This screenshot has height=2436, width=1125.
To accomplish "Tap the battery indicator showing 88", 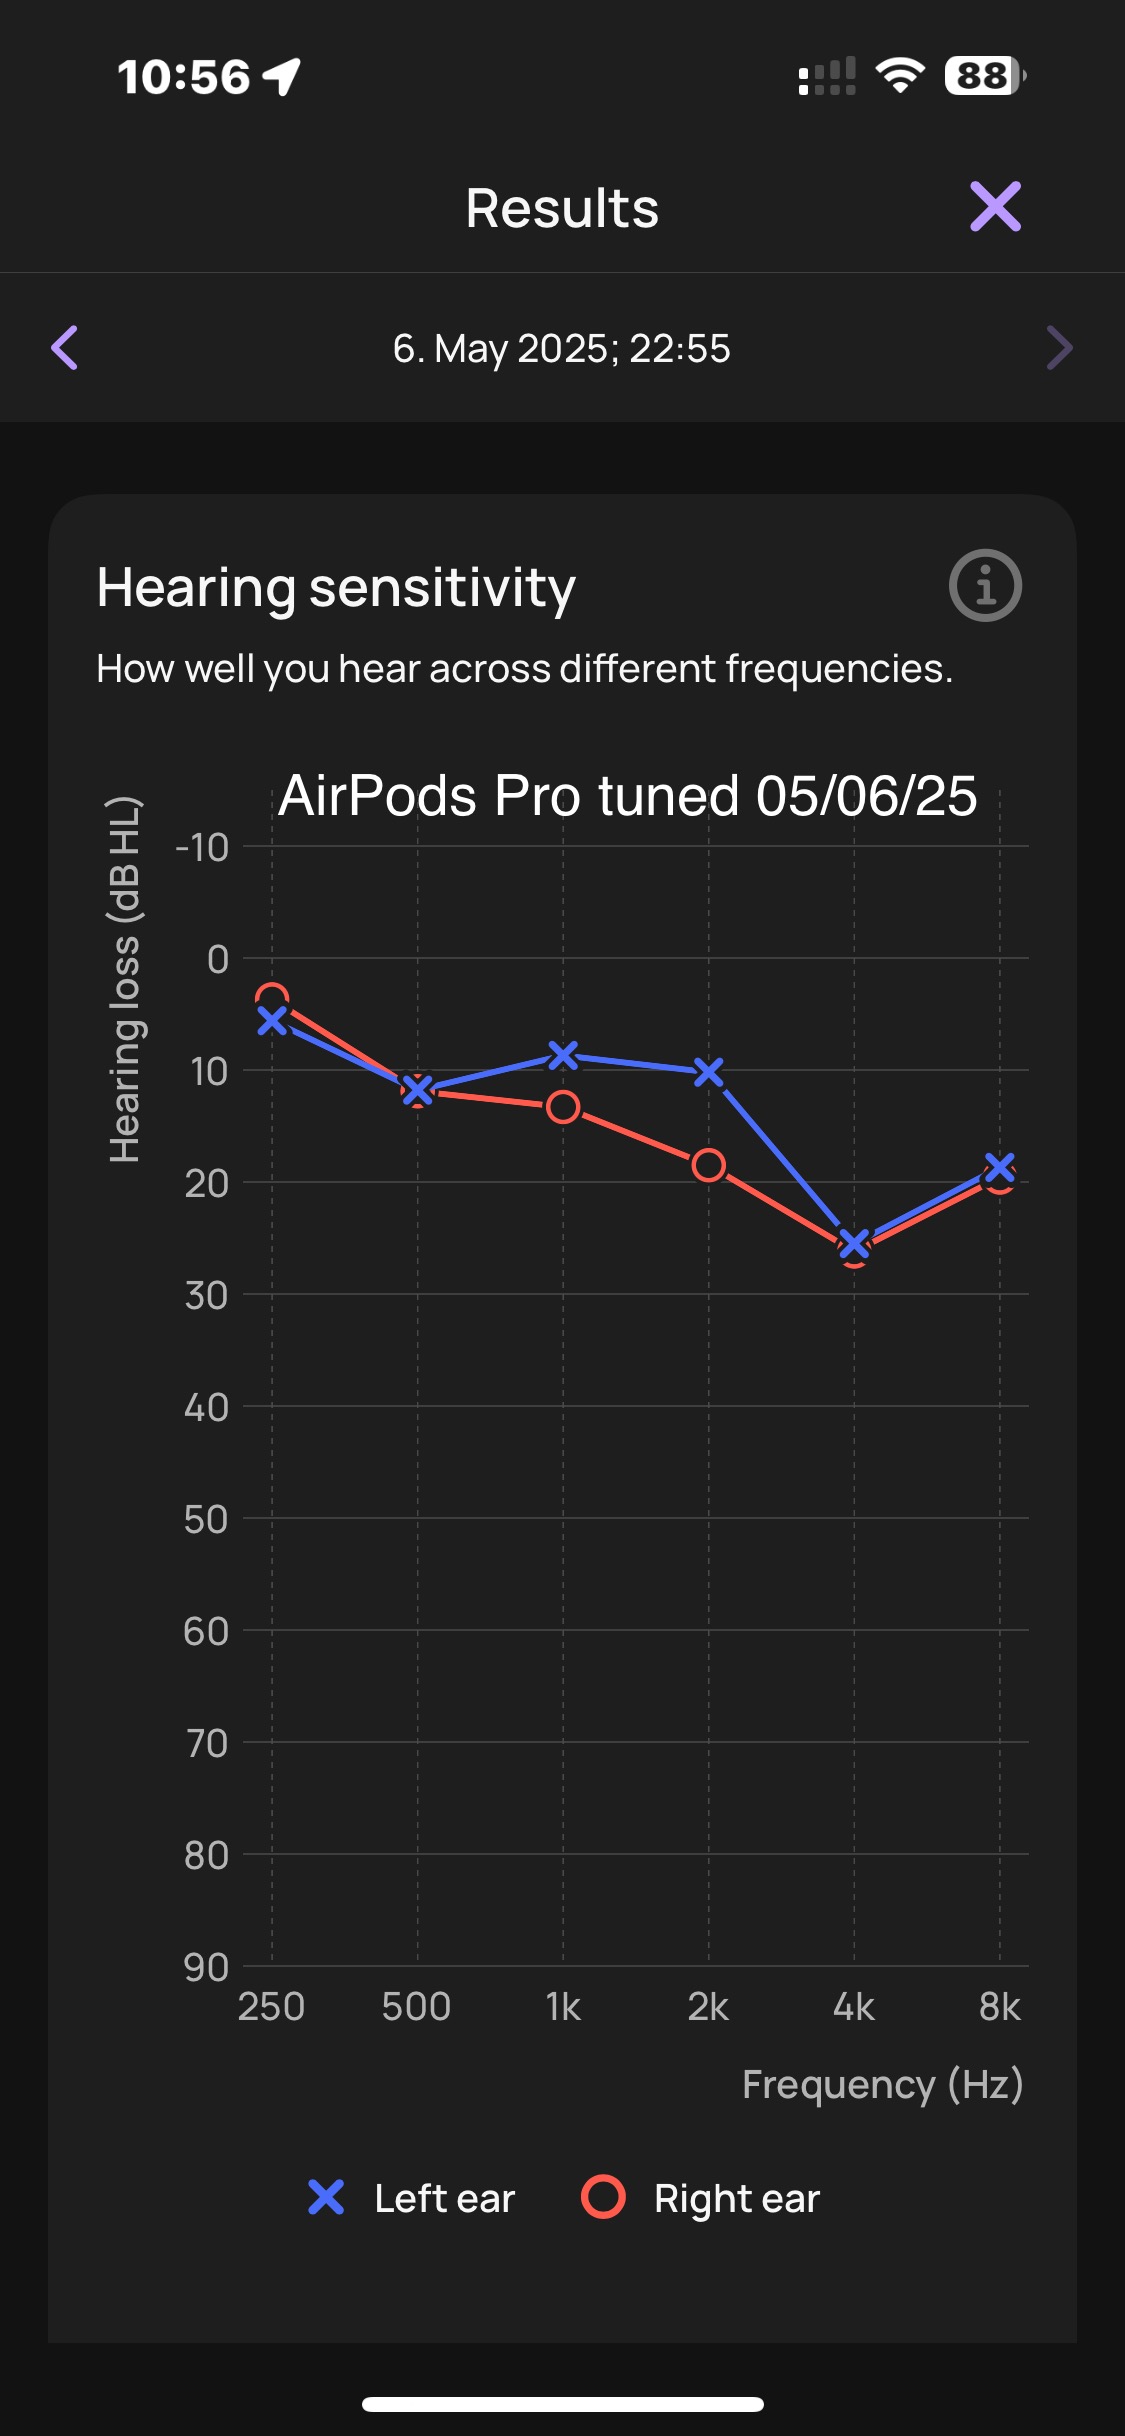I will pyautogui.click(x=985, y=76).
